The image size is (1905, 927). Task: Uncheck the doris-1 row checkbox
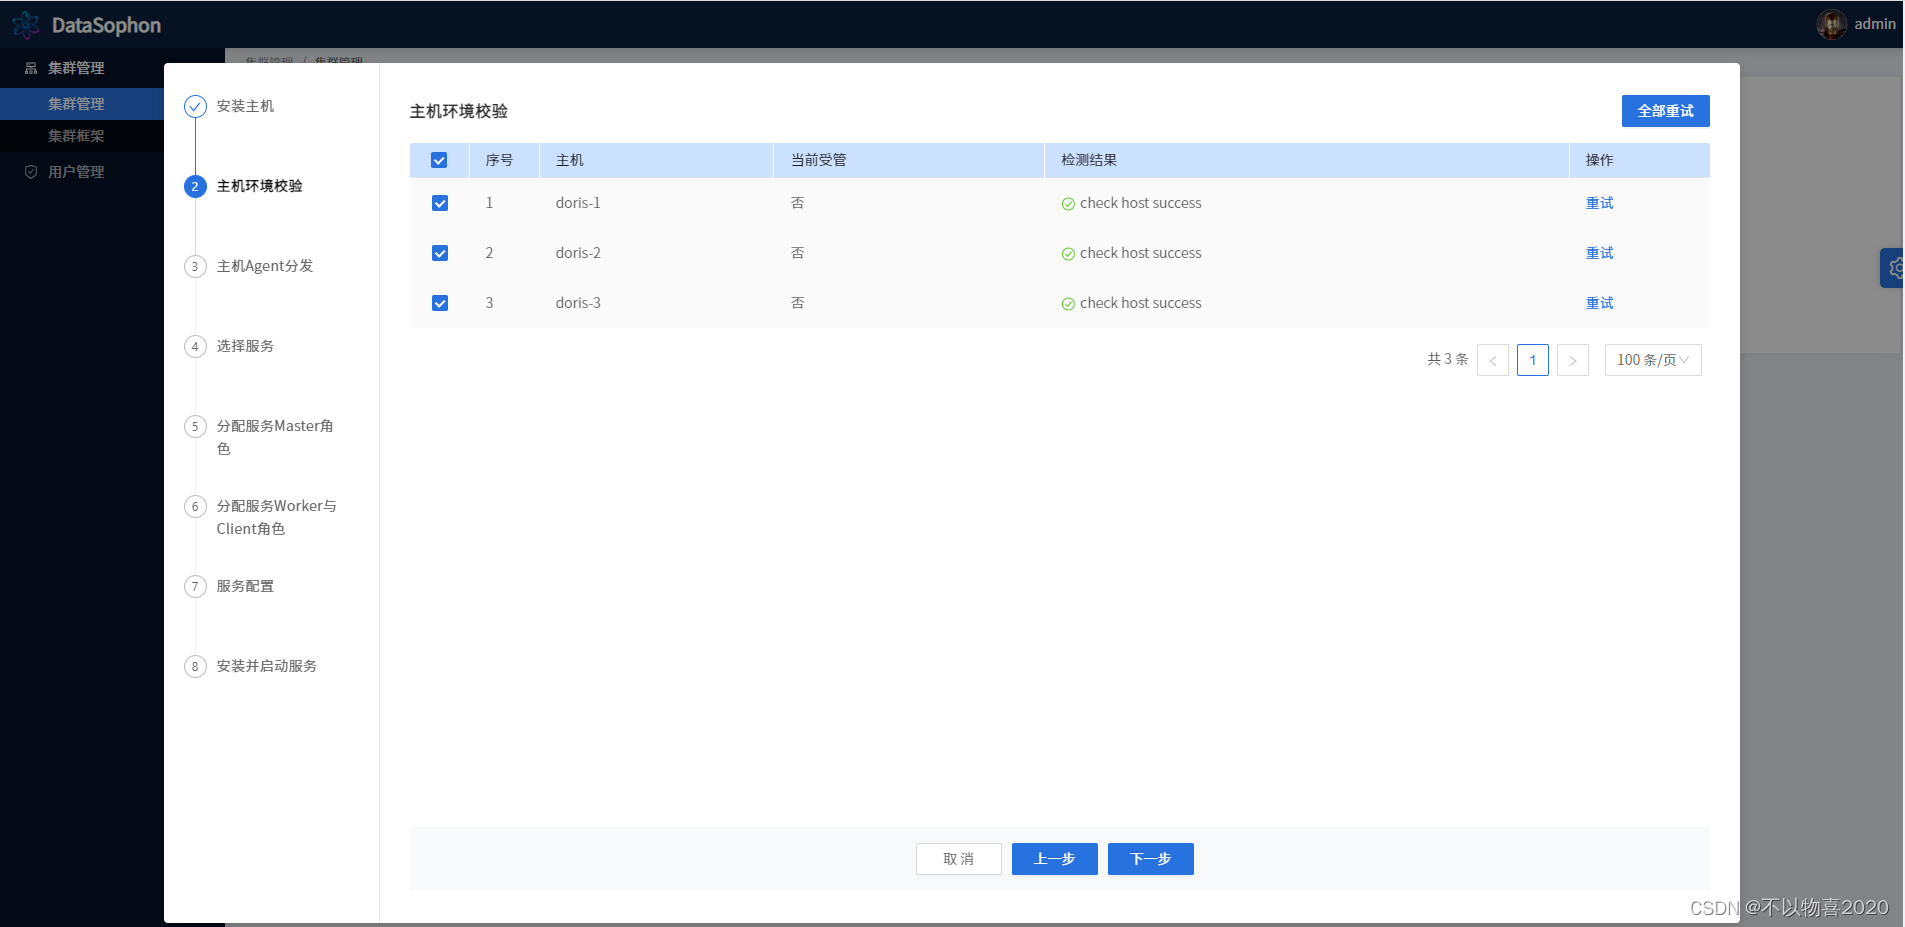click(x=440, y=203)
